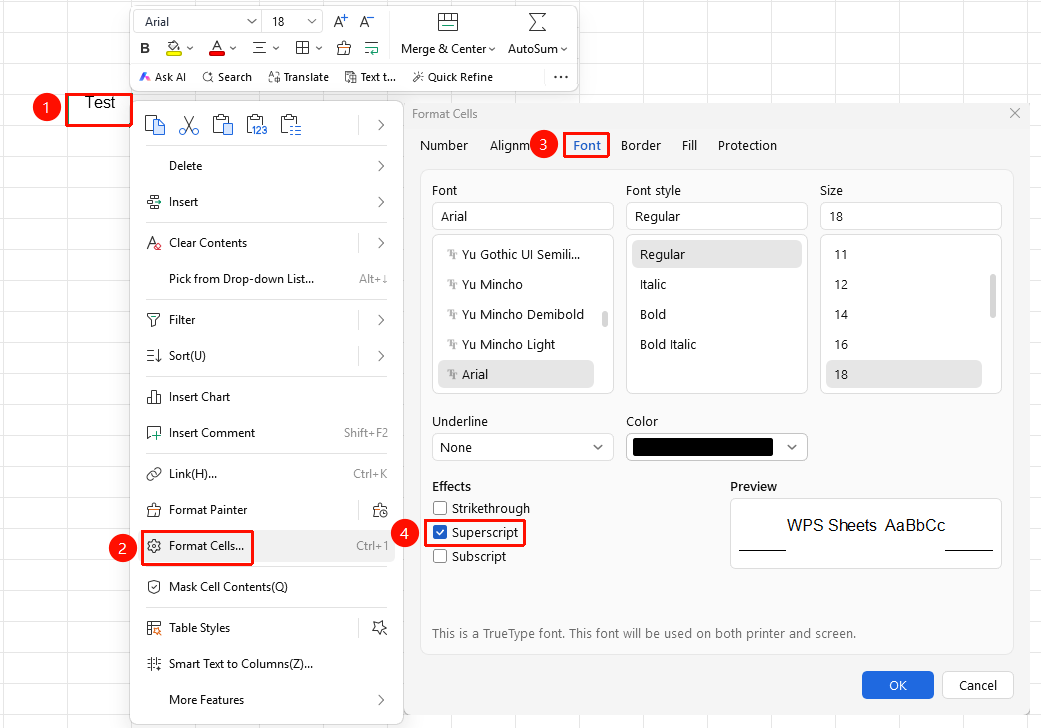Click the increase font size icon
This screenshot has height=728, width=1041.
[341, 22]
